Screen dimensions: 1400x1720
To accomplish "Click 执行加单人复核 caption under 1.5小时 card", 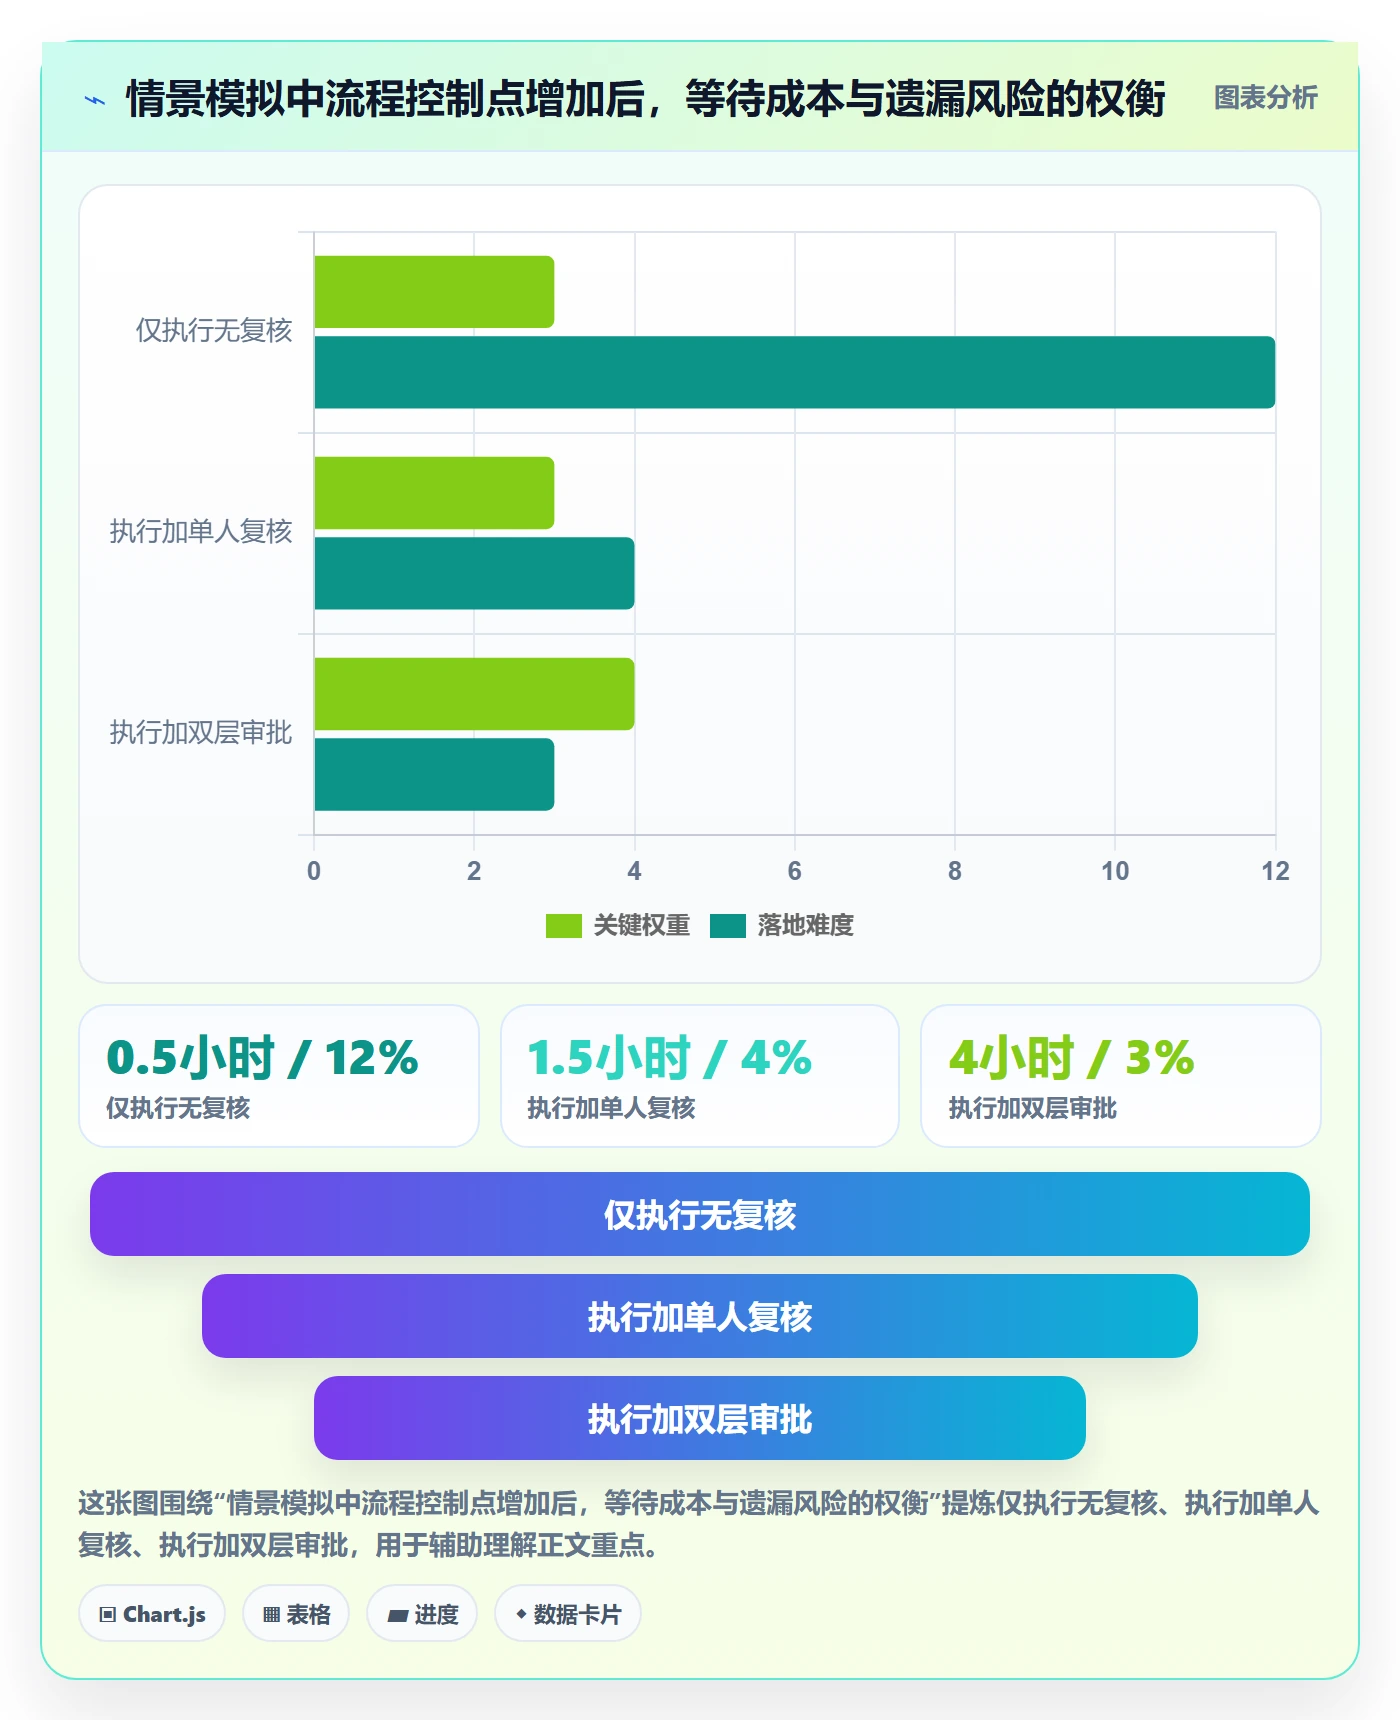I will coord(611,1108).
